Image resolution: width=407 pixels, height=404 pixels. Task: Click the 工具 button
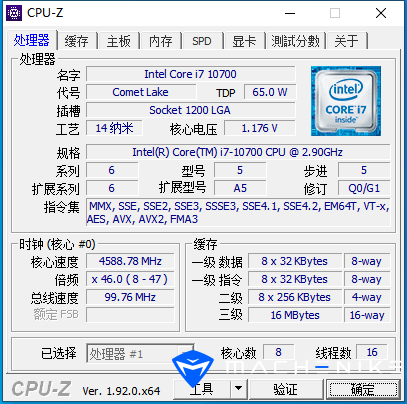202,388
